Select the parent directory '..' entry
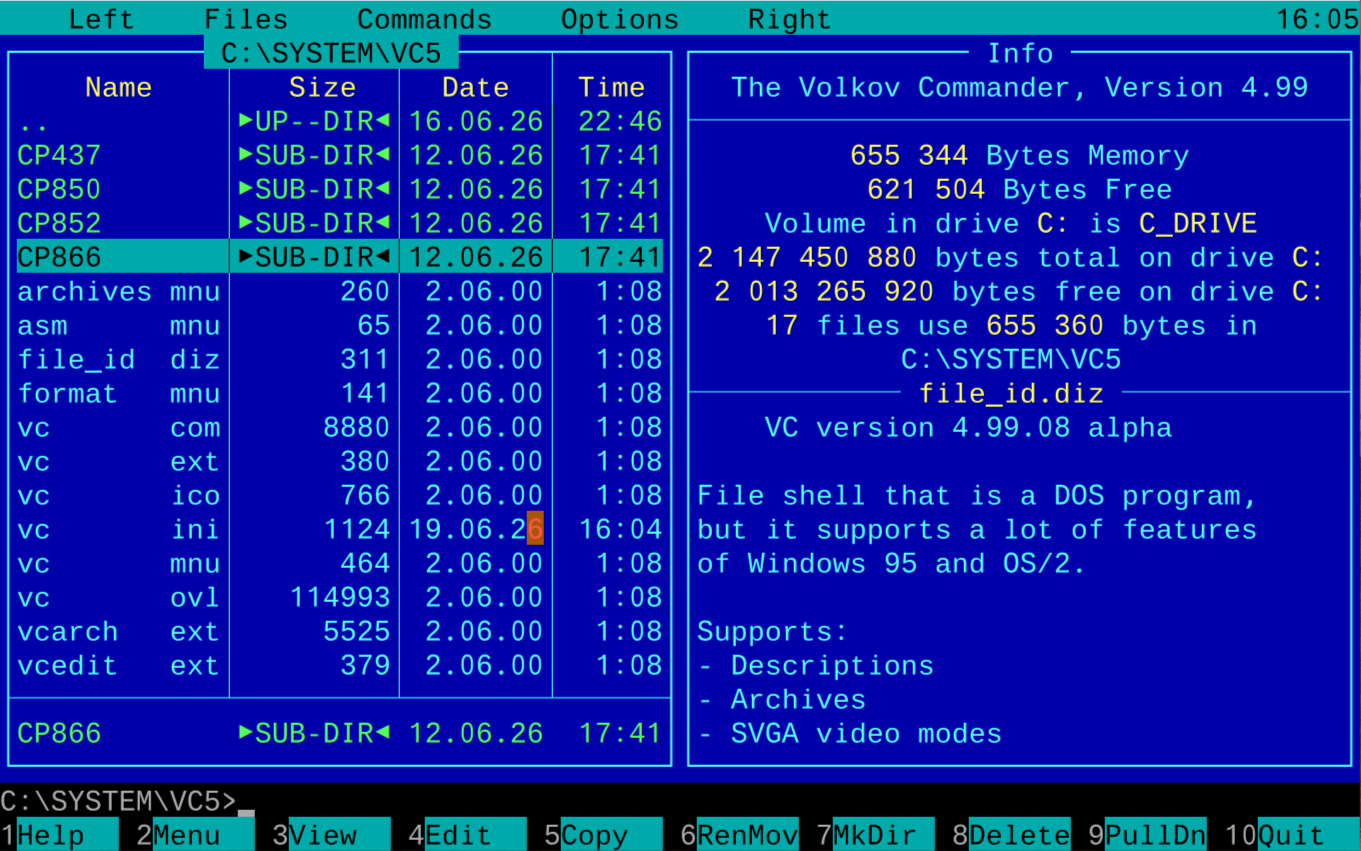This screenshot has height=851, width=1361. click(x=340, y=122)
